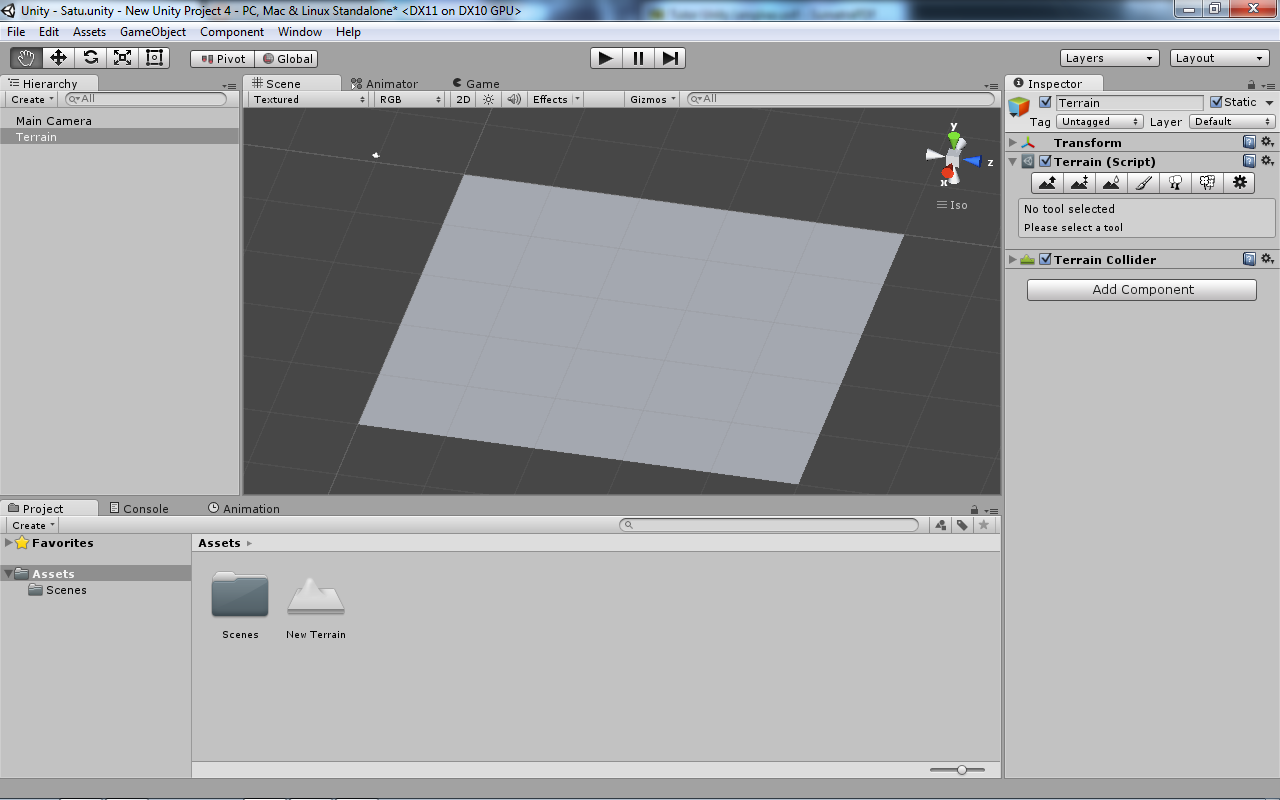Select the Raise/Lower Terrain tool
Viewport: 1280px width, 800px height.
pos(1047,183)
